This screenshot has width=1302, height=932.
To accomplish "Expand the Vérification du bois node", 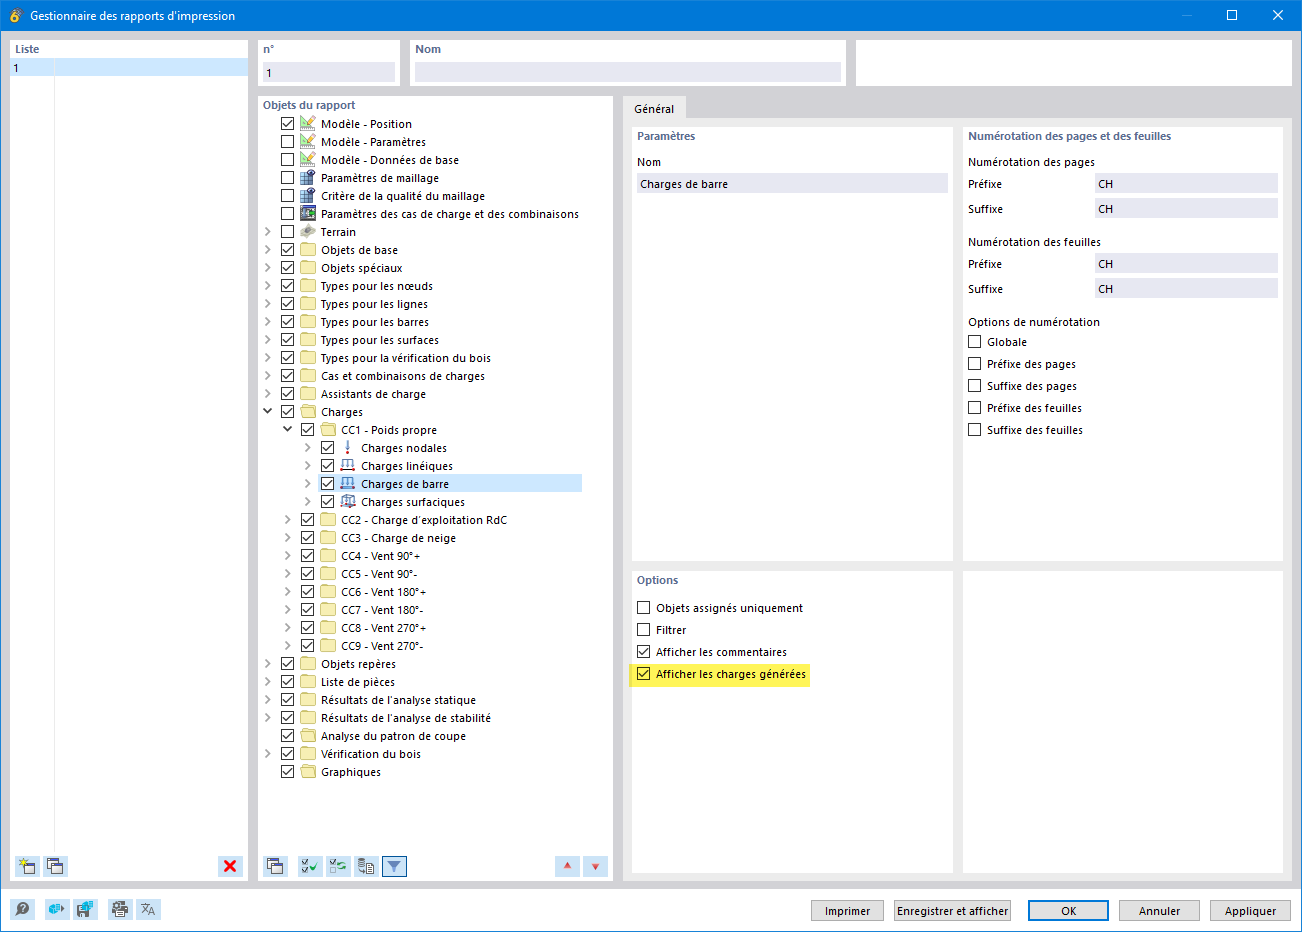I will pyautogui.click(x=268, y=754).
